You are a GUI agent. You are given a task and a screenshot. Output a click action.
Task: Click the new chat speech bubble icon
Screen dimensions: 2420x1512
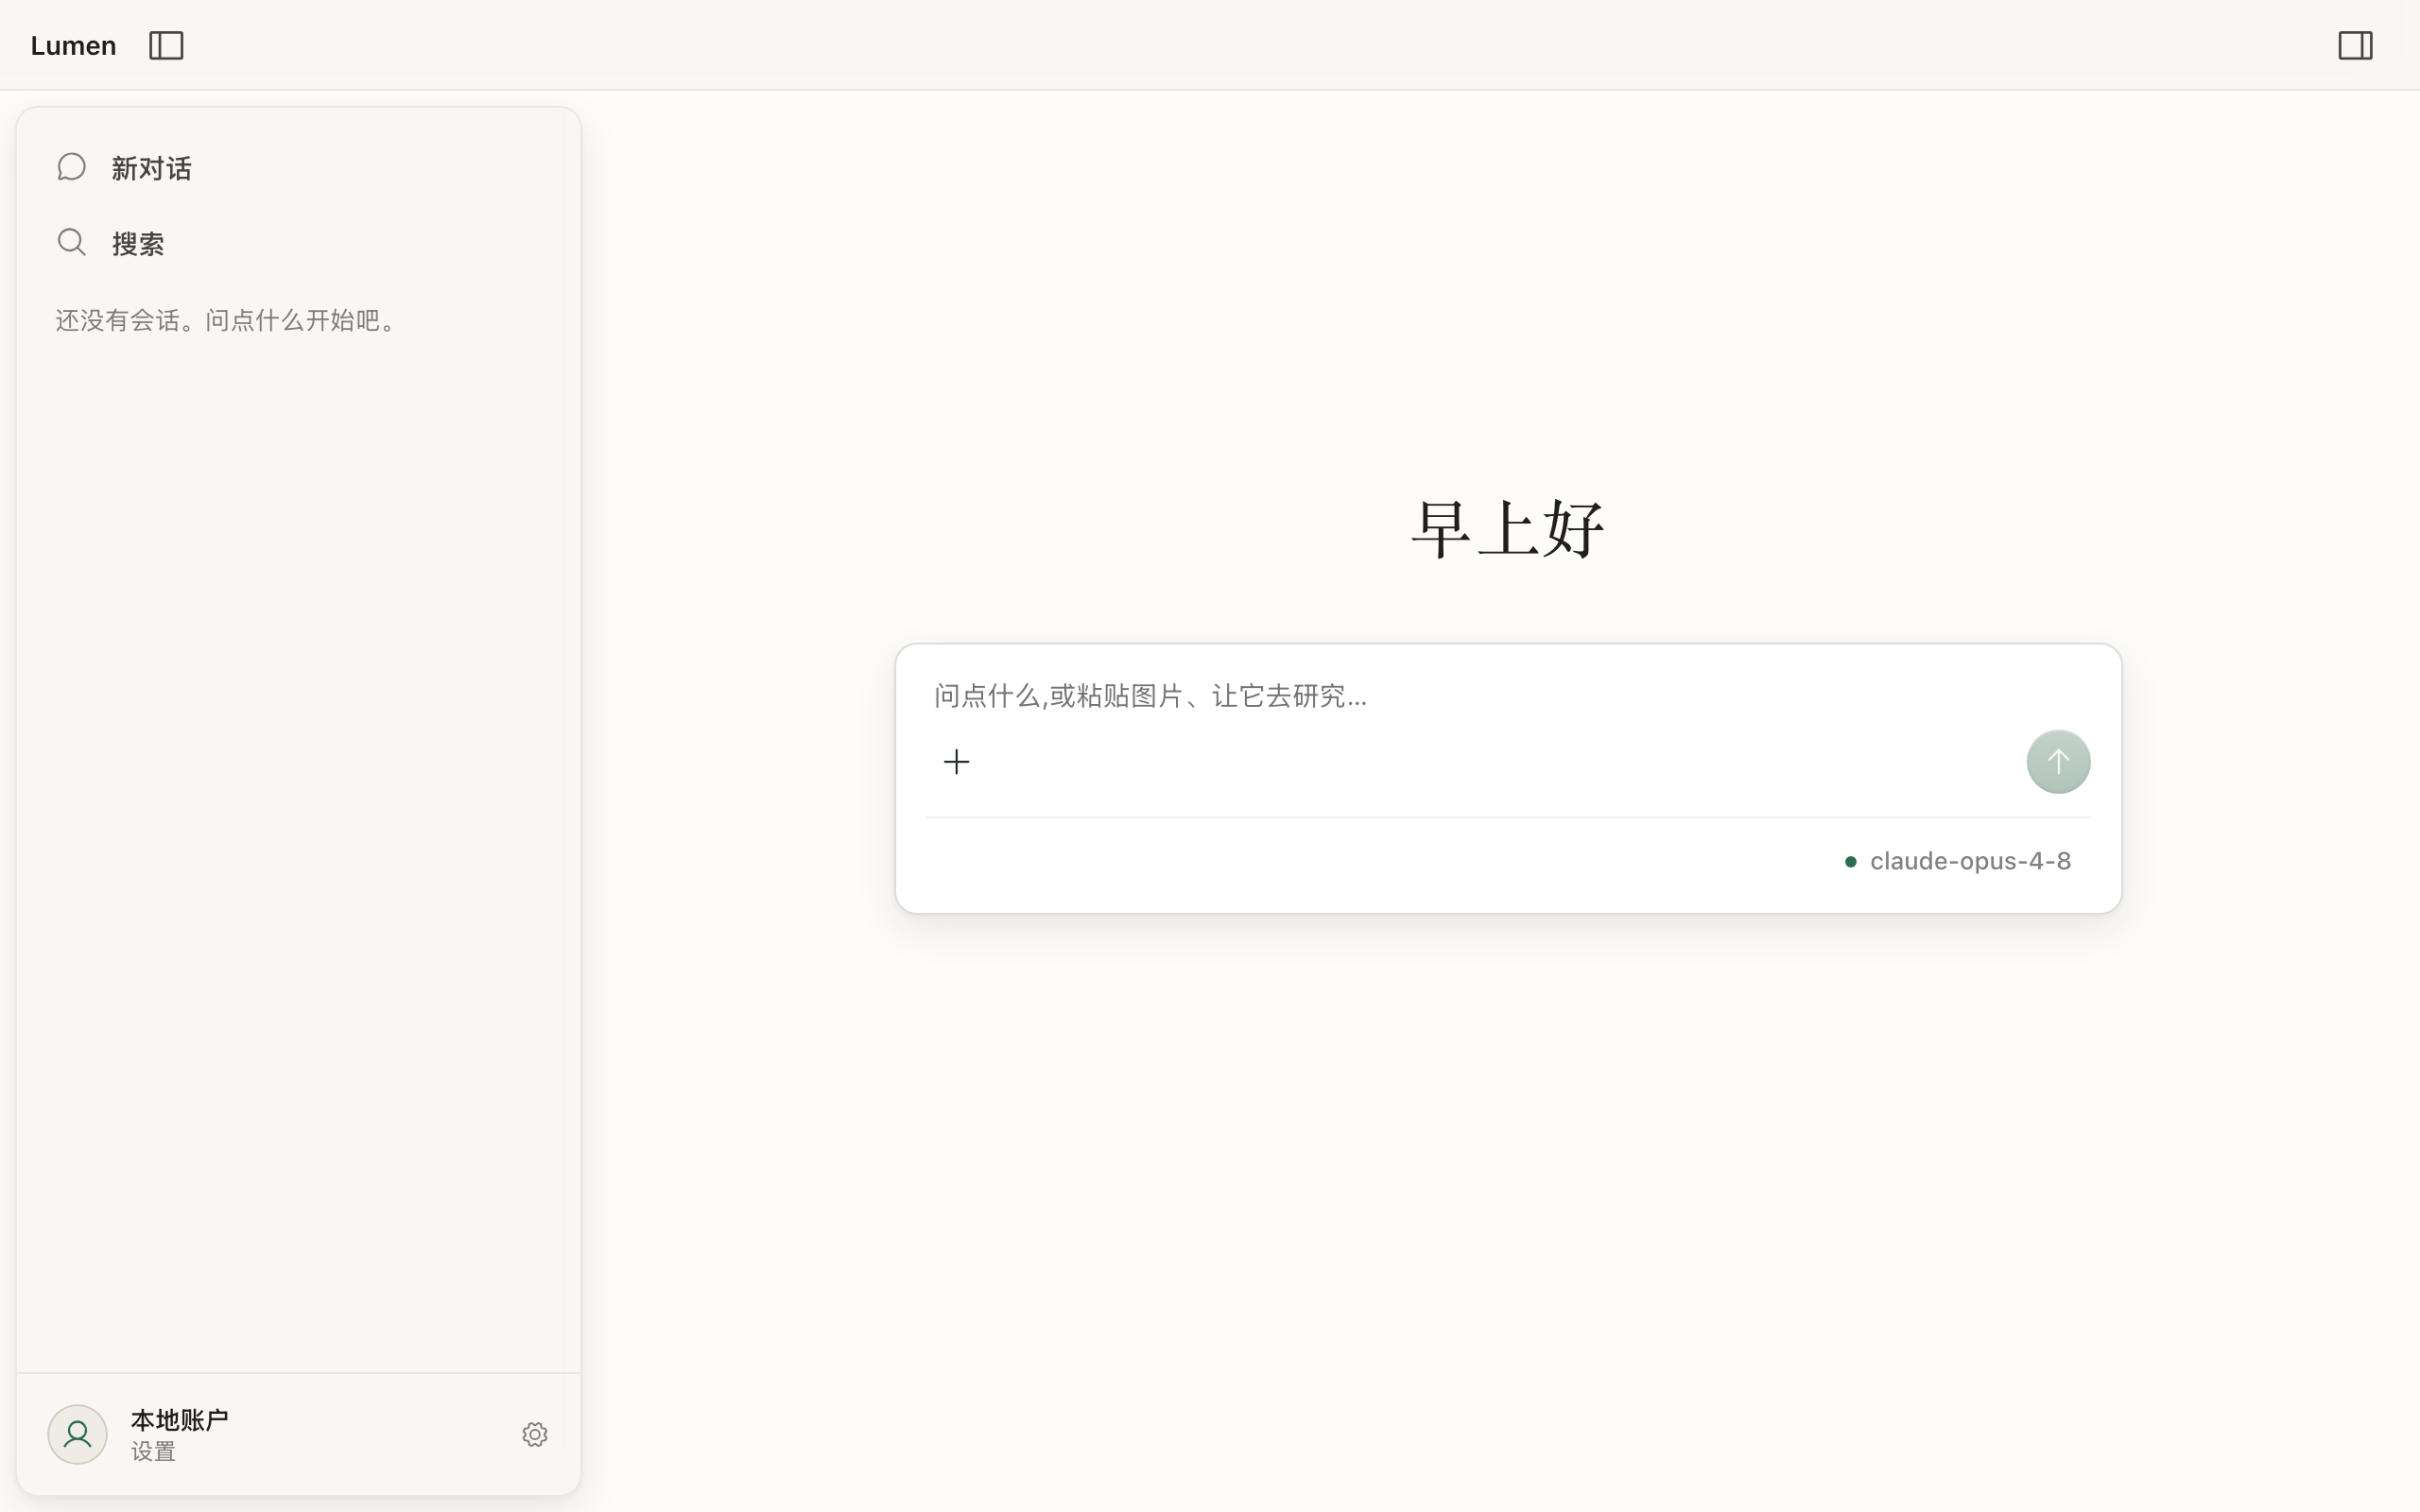72,167
